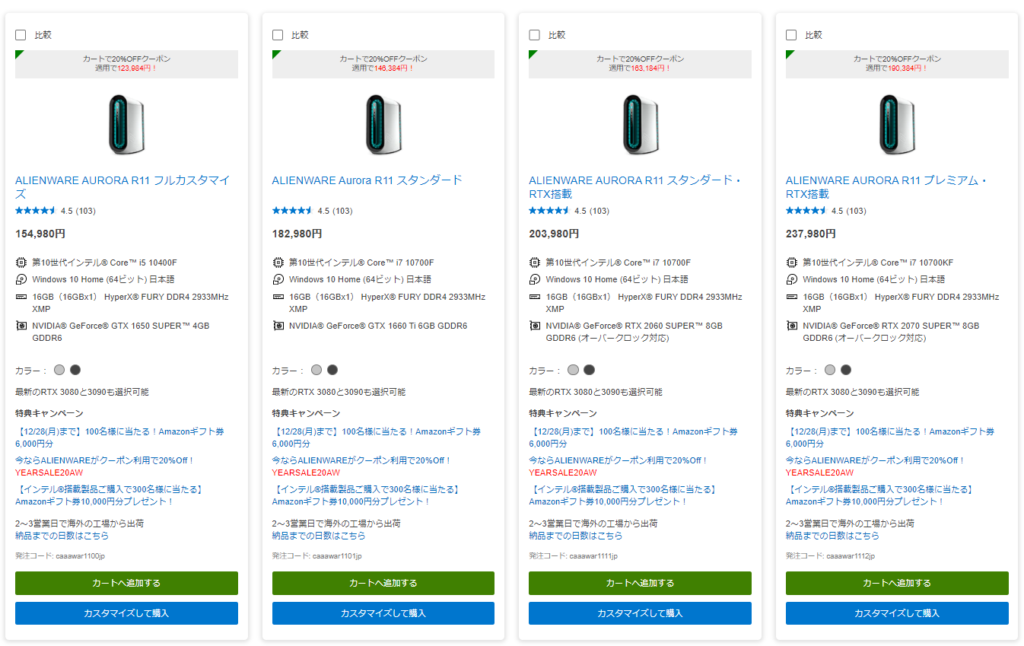
Task: Click カスタマイズして購入 for 203,980円 model
Action: pyautogui.click(x=640, y=613)
